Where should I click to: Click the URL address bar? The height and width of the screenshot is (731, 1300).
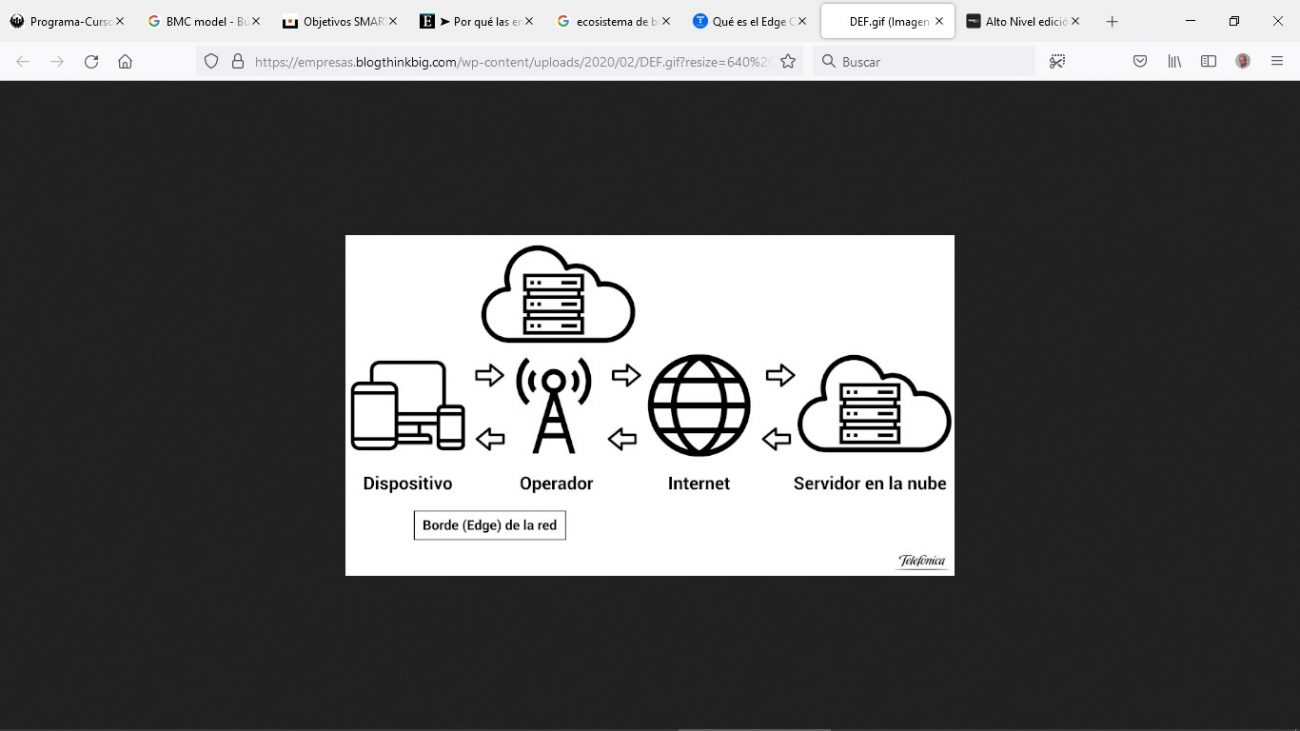click(510, 62)
